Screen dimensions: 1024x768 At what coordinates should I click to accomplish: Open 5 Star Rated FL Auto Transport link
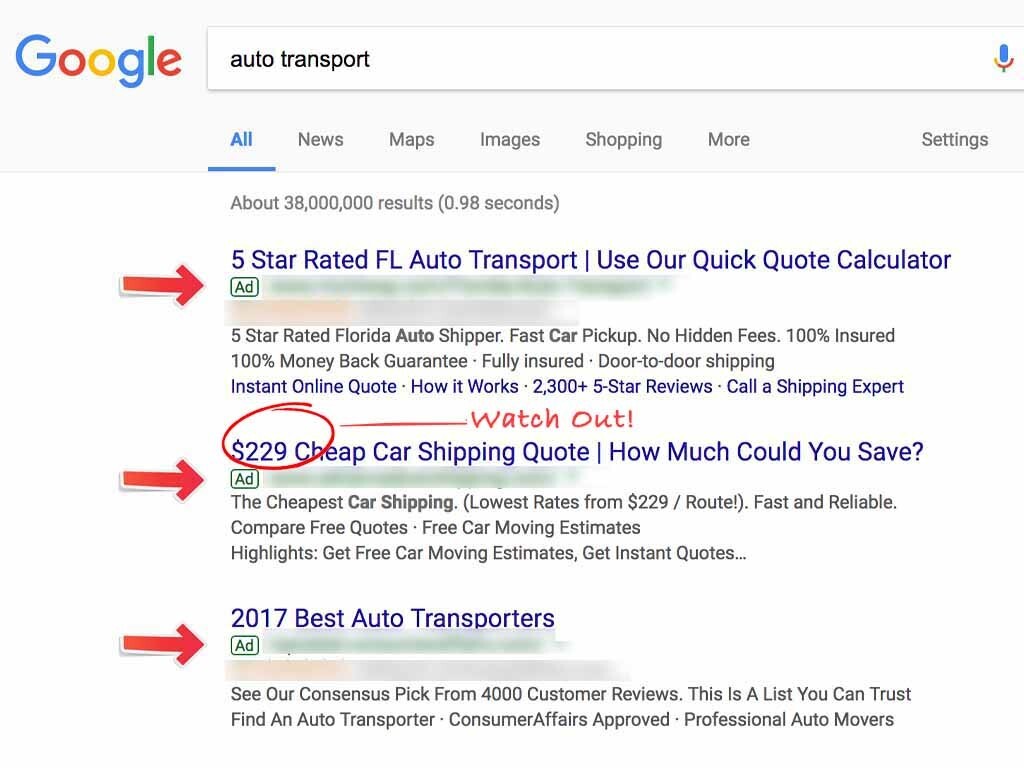tap(590, 260)
